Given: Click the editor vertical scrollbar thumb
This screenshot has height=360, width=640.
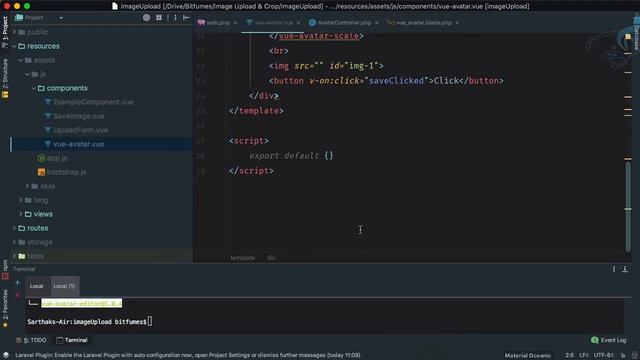Looking at the screenshot, I should coord(628,206).
